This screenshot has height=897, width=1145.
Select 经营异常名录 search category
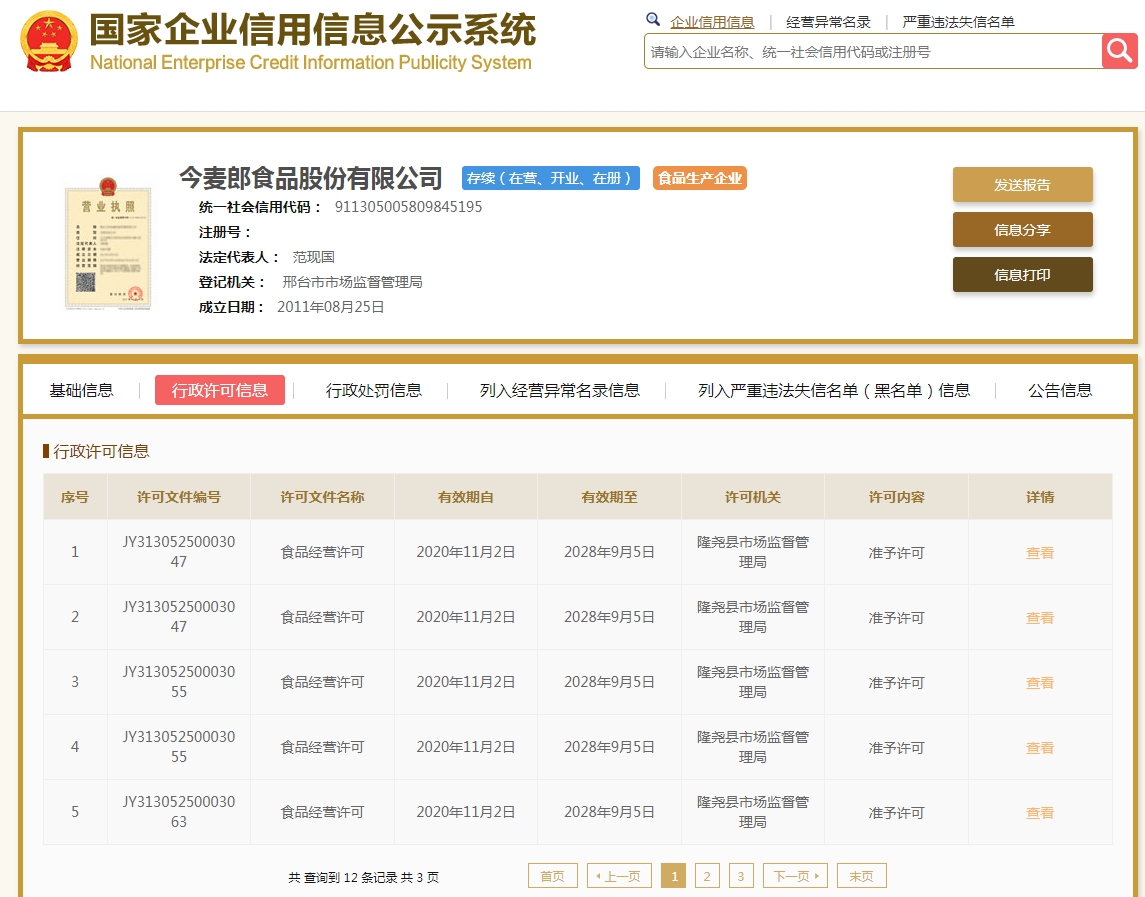tap(828, 22)
